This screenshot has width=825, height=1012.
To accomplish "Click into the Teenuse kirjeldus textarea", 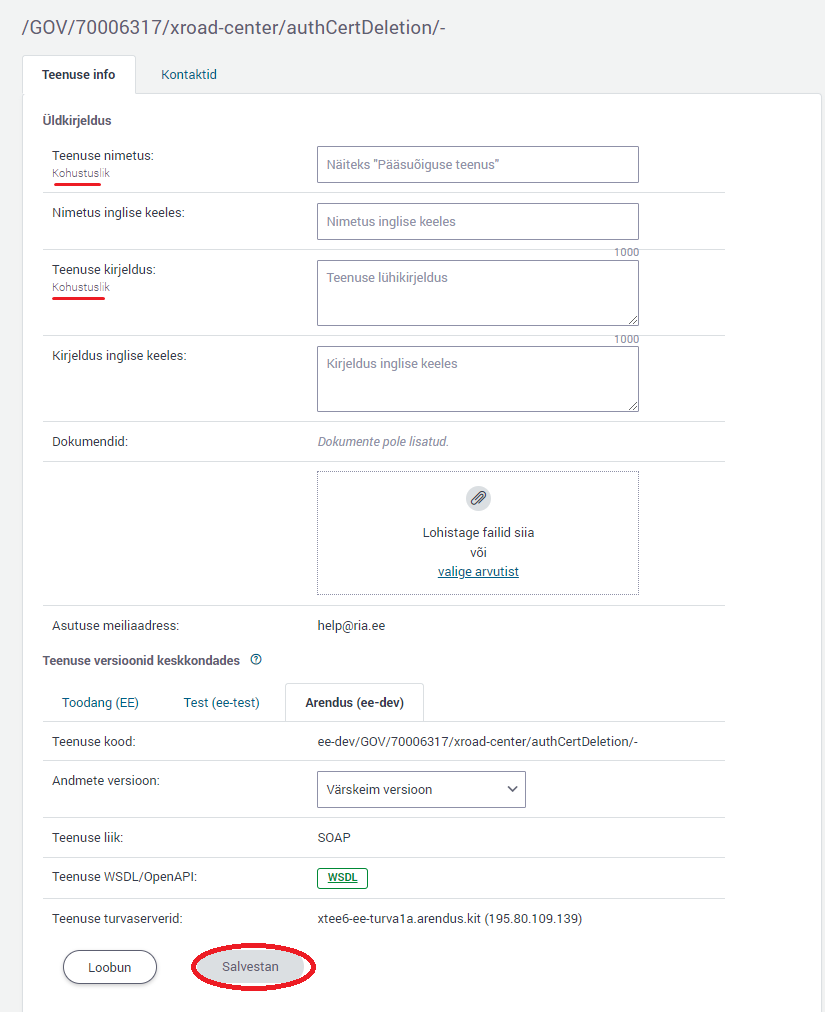I will click(x=477, y=292).
